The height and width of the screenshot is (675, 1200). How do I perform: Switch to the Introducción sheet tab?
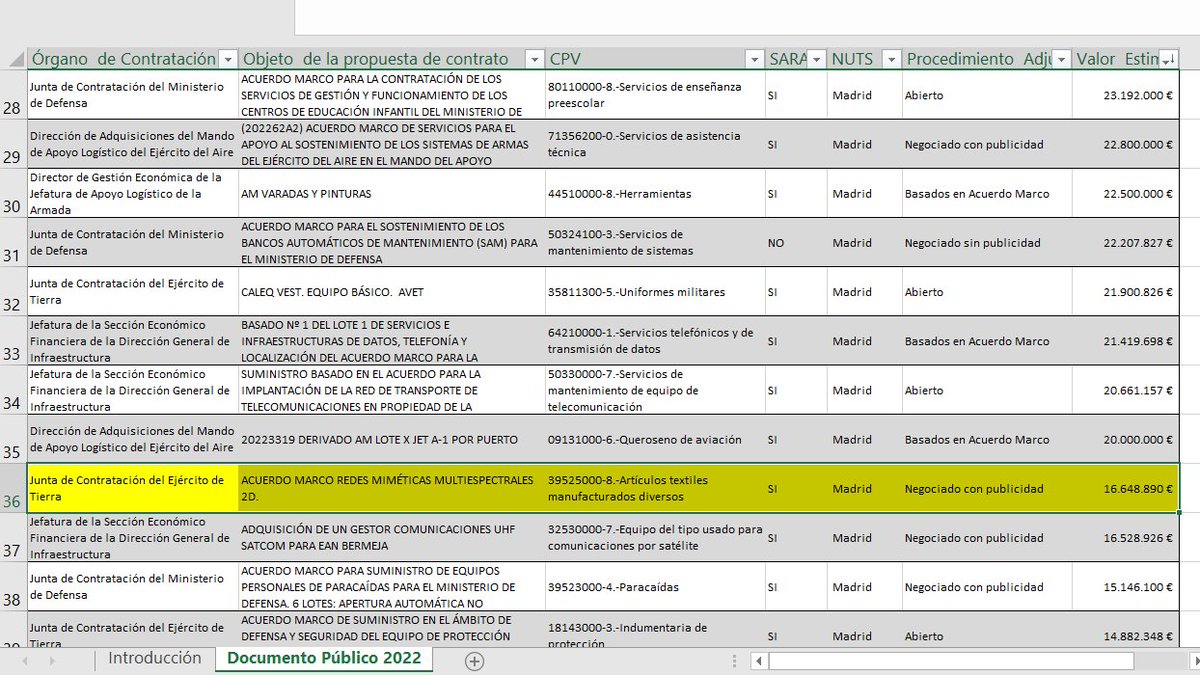click(x=154, y=659)
